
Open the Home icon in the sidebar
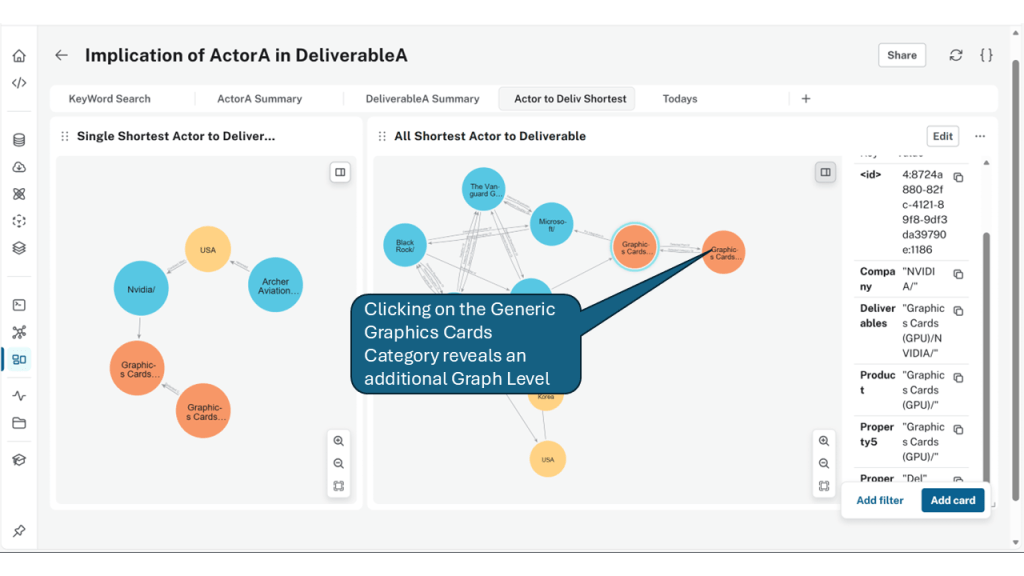[x=19, y=56]
